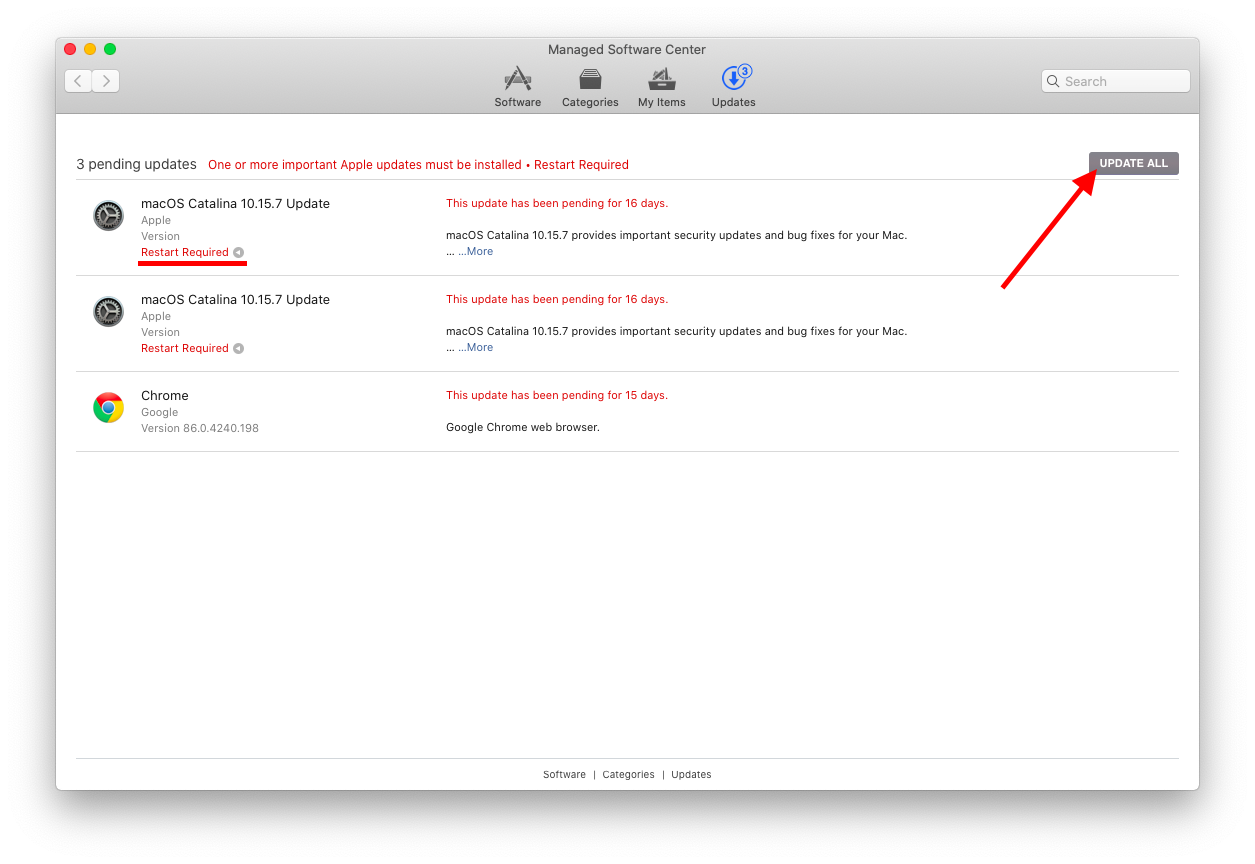This screenshot has height=864, width=1255.
Task: Open the Chrome update title
Action: point(165,396)
